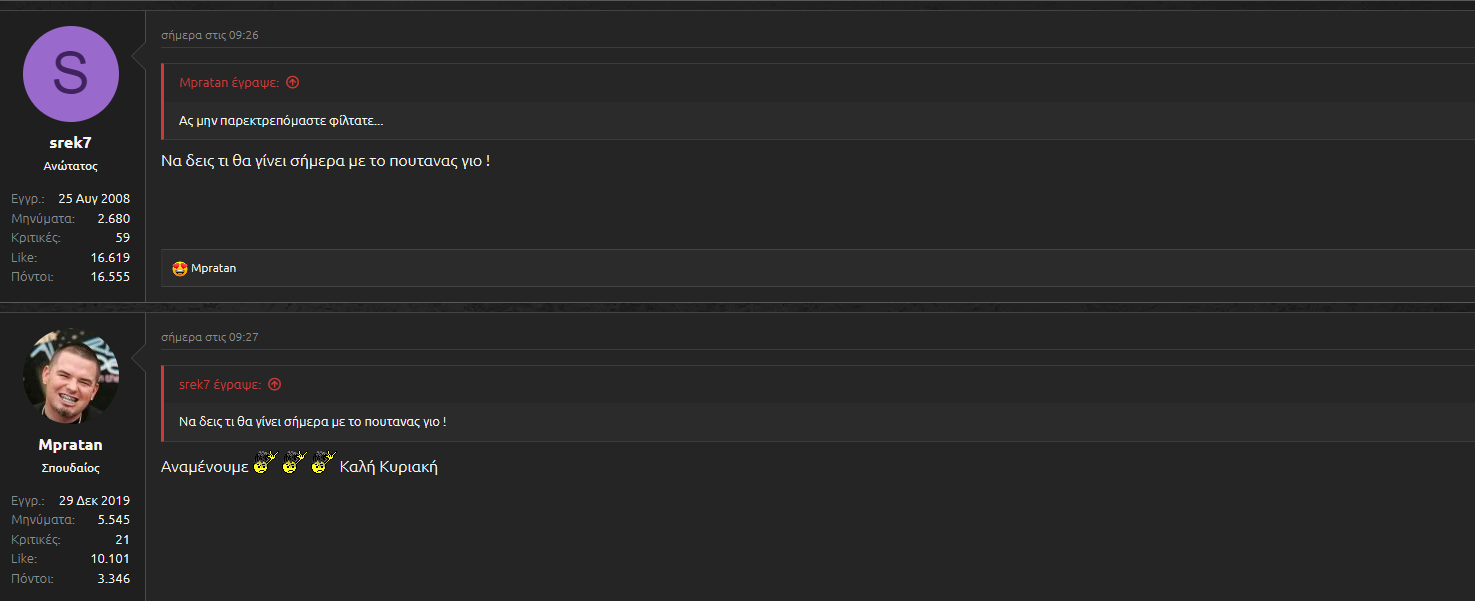Expand quoted text "Ας μην παρεκτρεπόμαστε φίλτατε..."
The height and width of the screenshot is (601, 1475).
coord(281,121)
